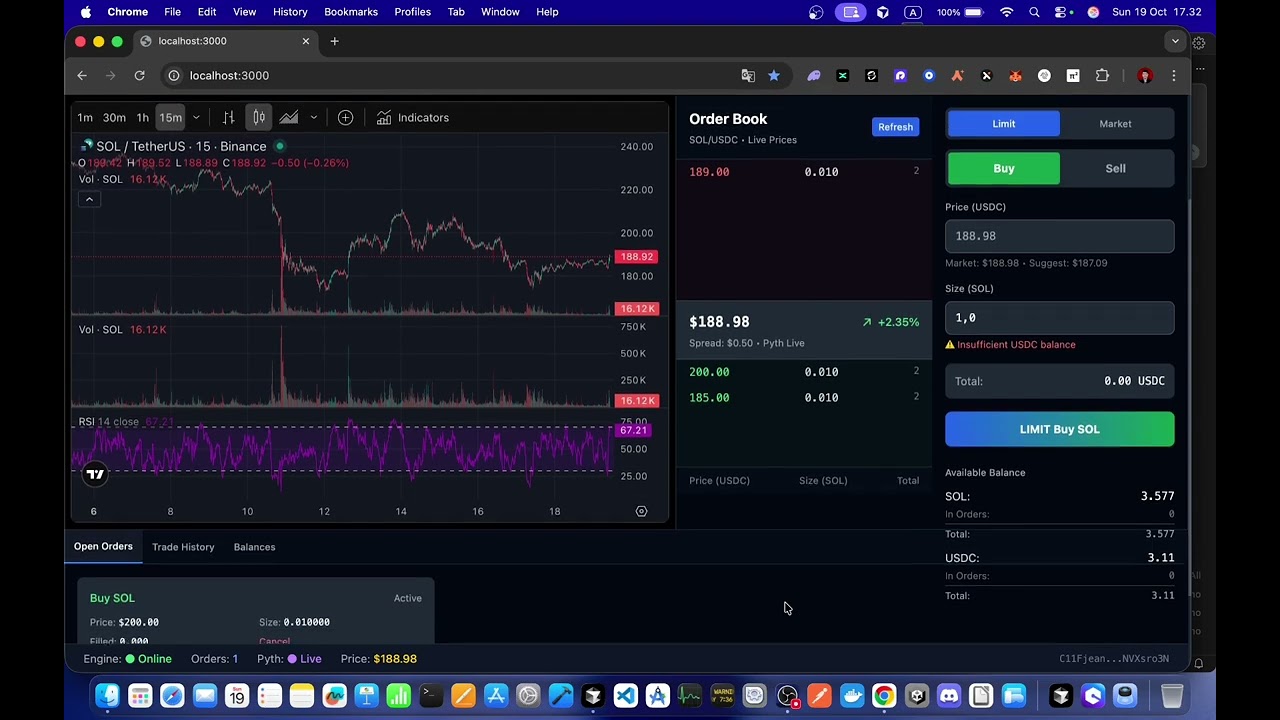The image size is (1280, 720).
Task: Open the History menu
Action: click(x=290, y=12)
